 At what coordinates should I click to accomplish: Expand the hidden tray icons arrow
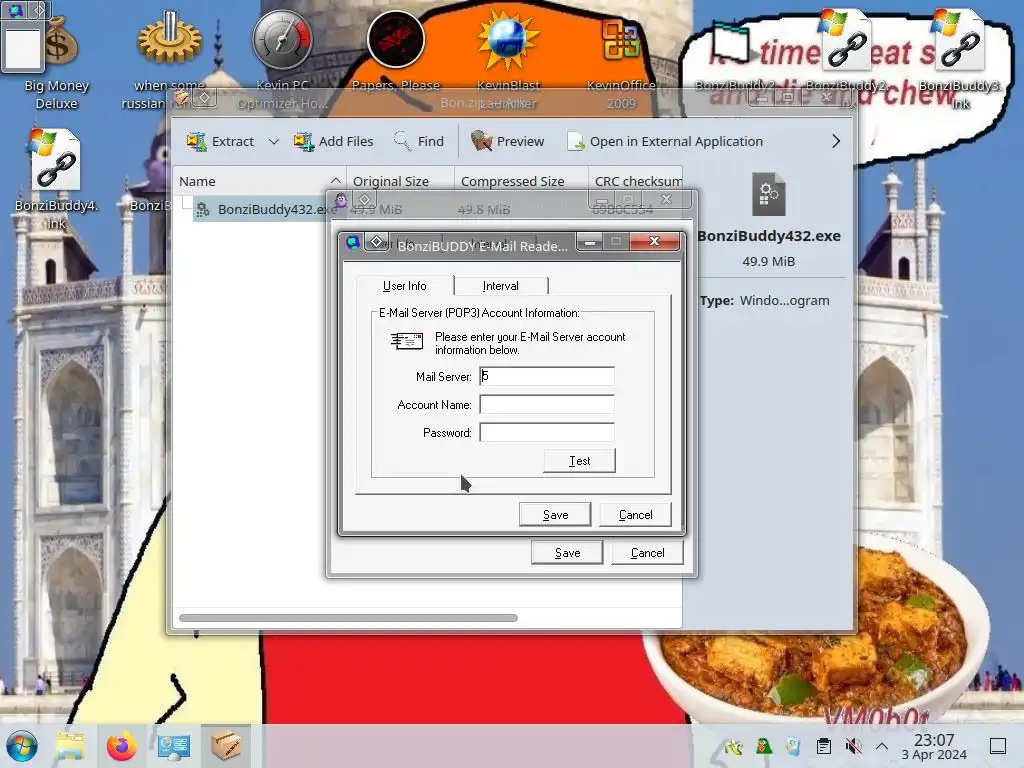click(x=882, y=746)
